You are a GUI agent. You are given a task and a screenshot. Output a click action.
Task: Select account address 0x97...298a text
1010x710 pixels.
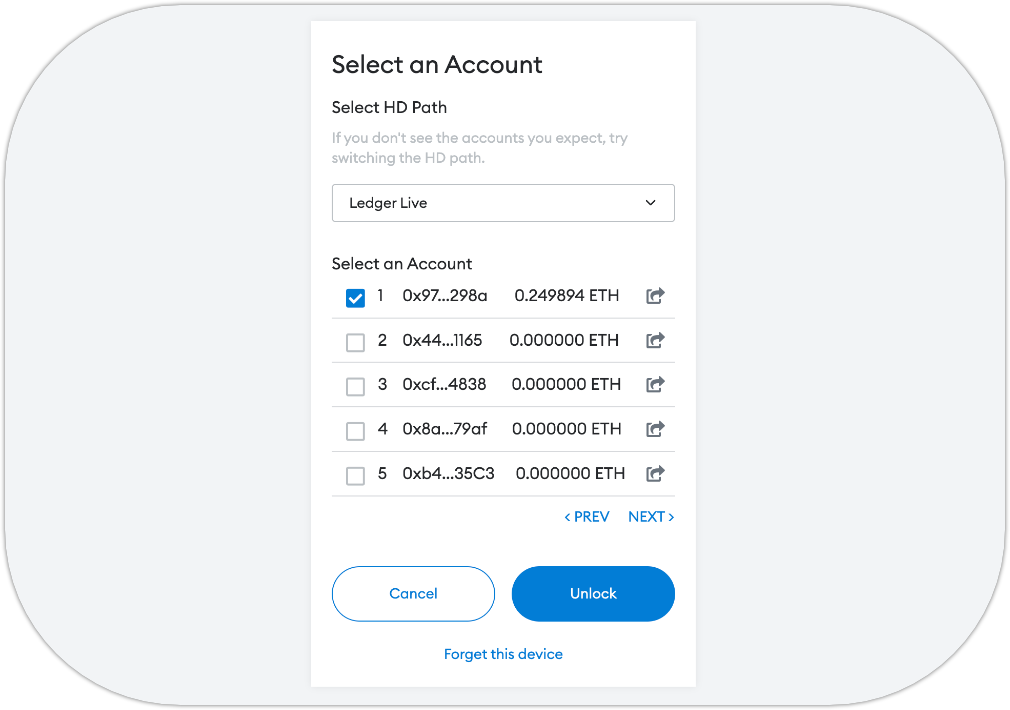[x=445, y=296]
